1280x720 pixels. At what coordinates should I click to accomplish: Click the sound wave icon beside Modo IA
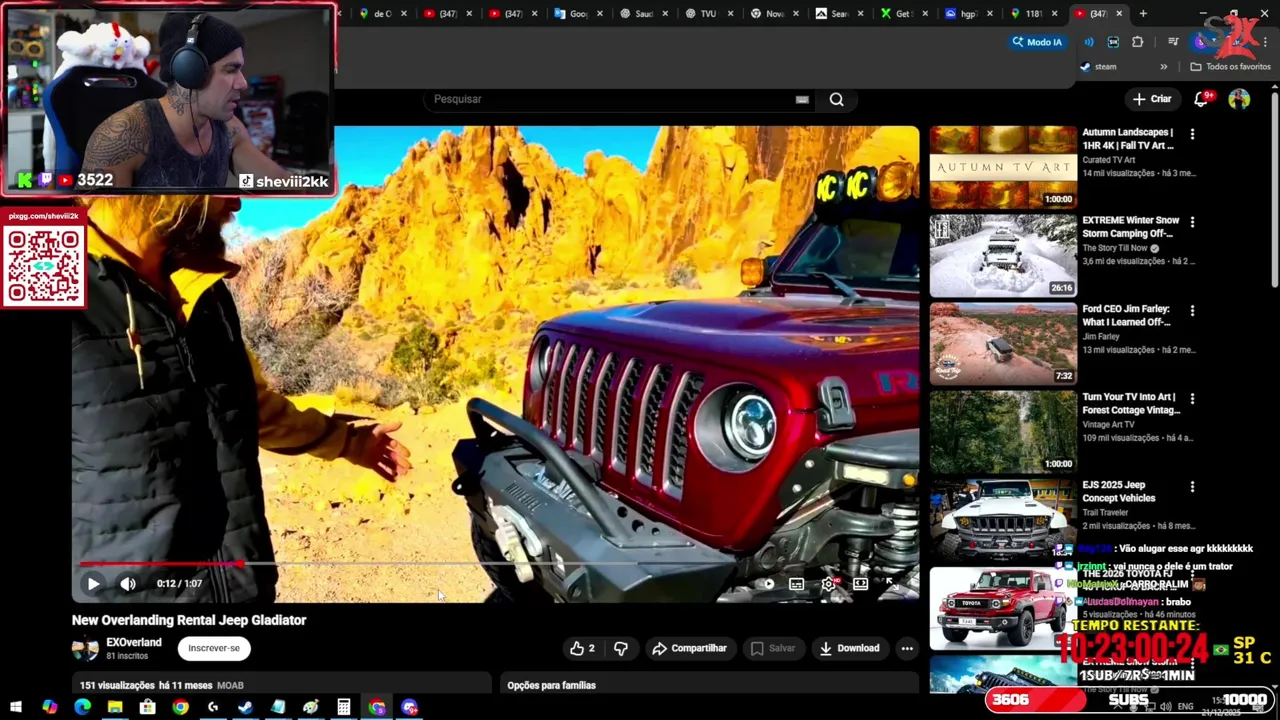[x=1088, y=42]
